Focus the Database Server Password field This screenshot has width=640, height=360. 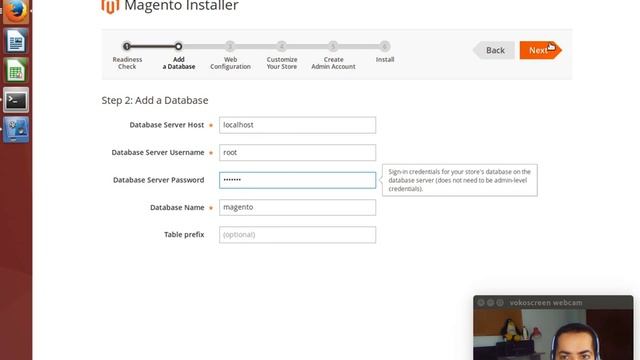coord(297,180)
